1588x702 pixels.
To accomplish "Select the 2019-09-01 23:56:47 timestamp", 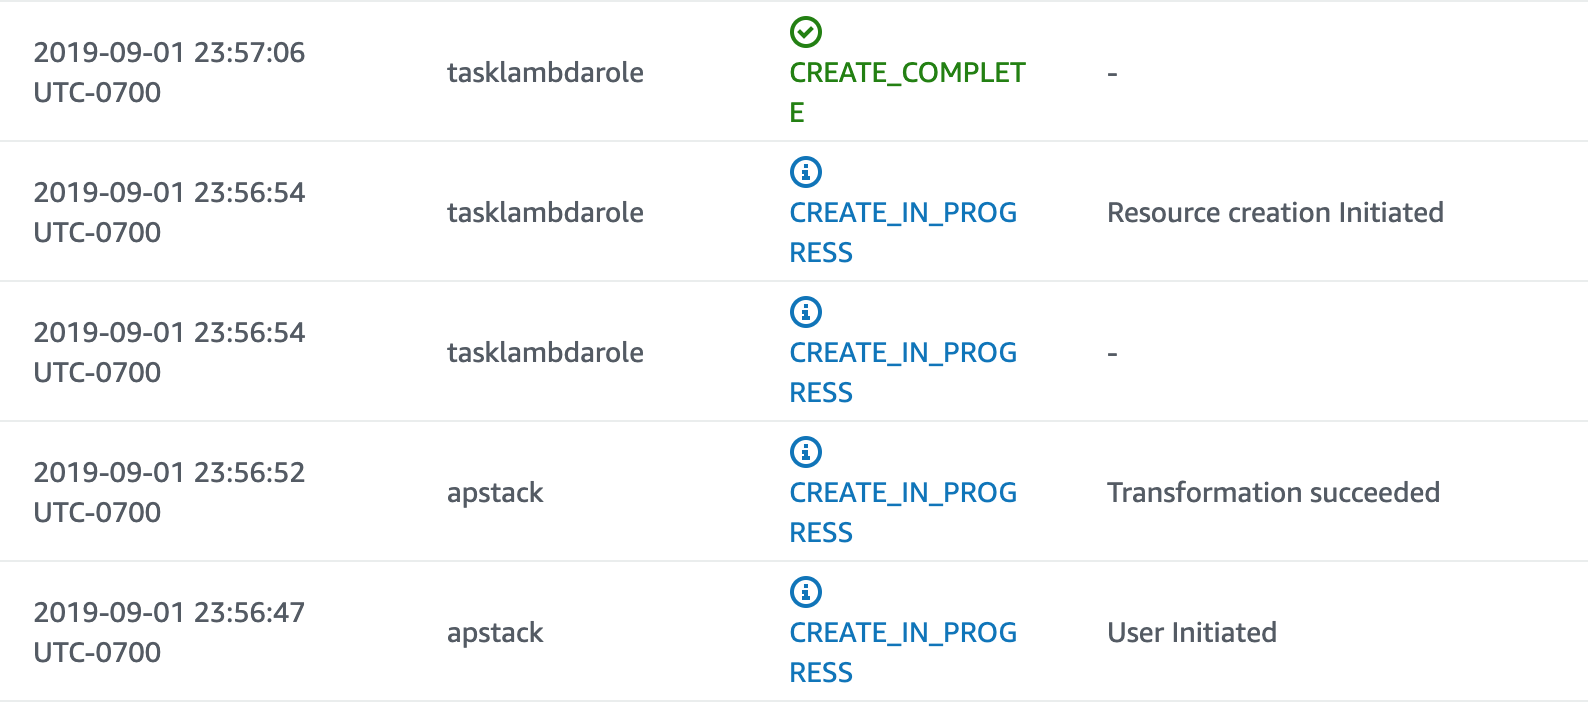I will click(x=169, y=632).
